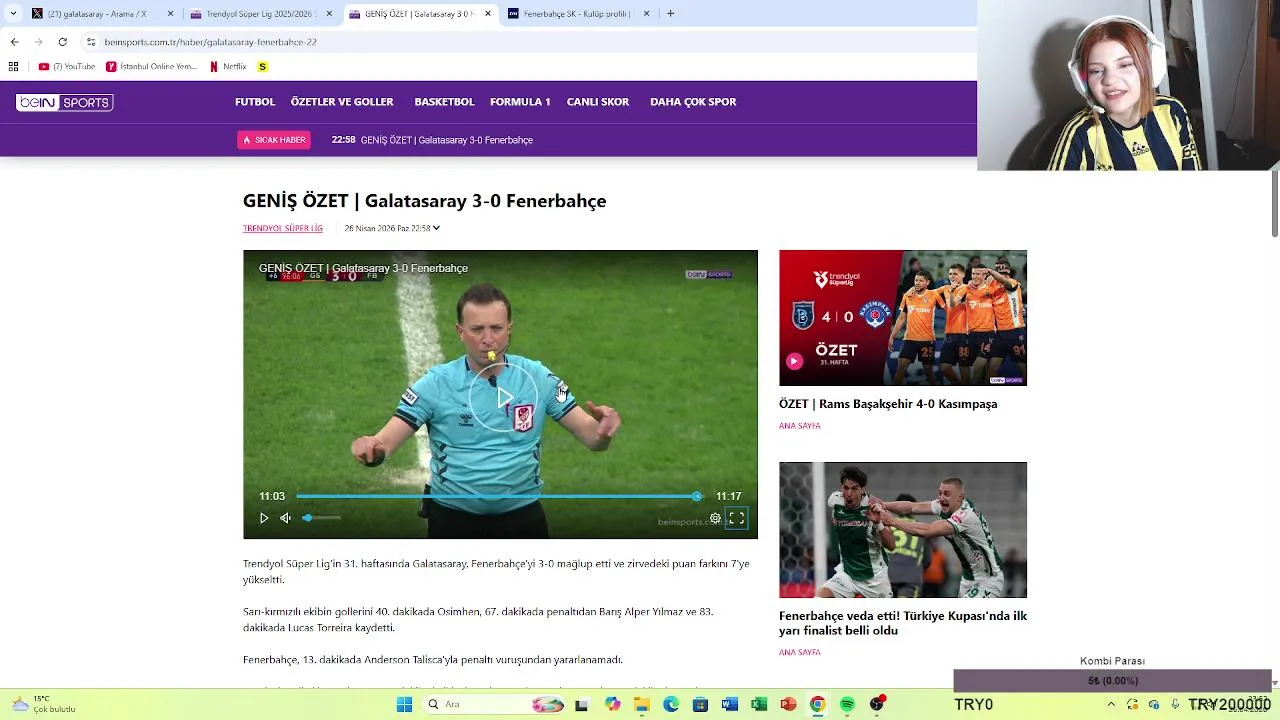Screen dimensions: 1280x720
Task: Reload the current page
Action: [62, 42]
